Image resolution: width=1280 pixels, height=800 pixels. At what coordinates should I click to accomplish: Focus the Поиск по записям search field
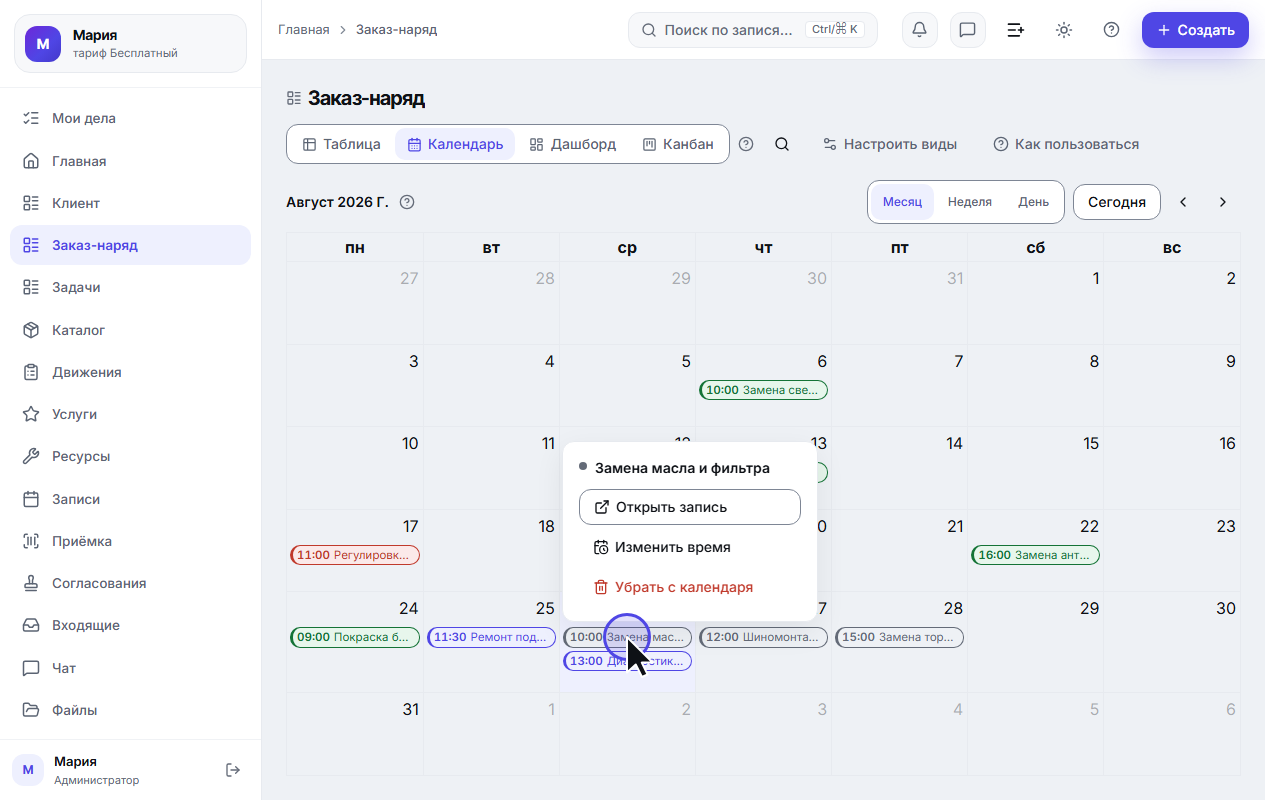tap(753, 30)
